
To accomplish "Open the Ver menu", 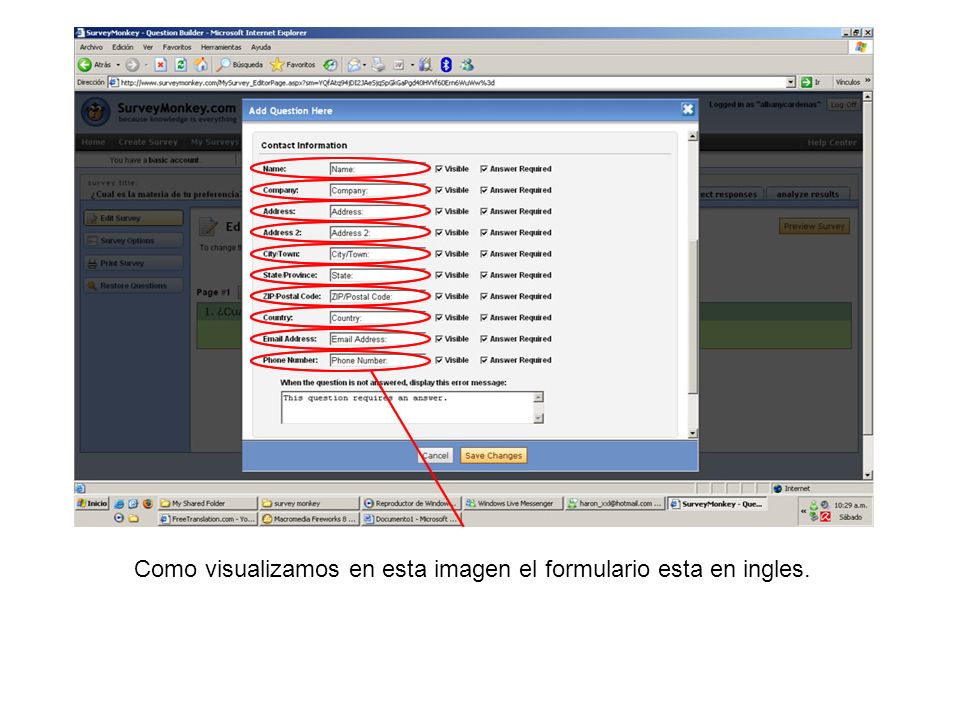I will (148, 47).
